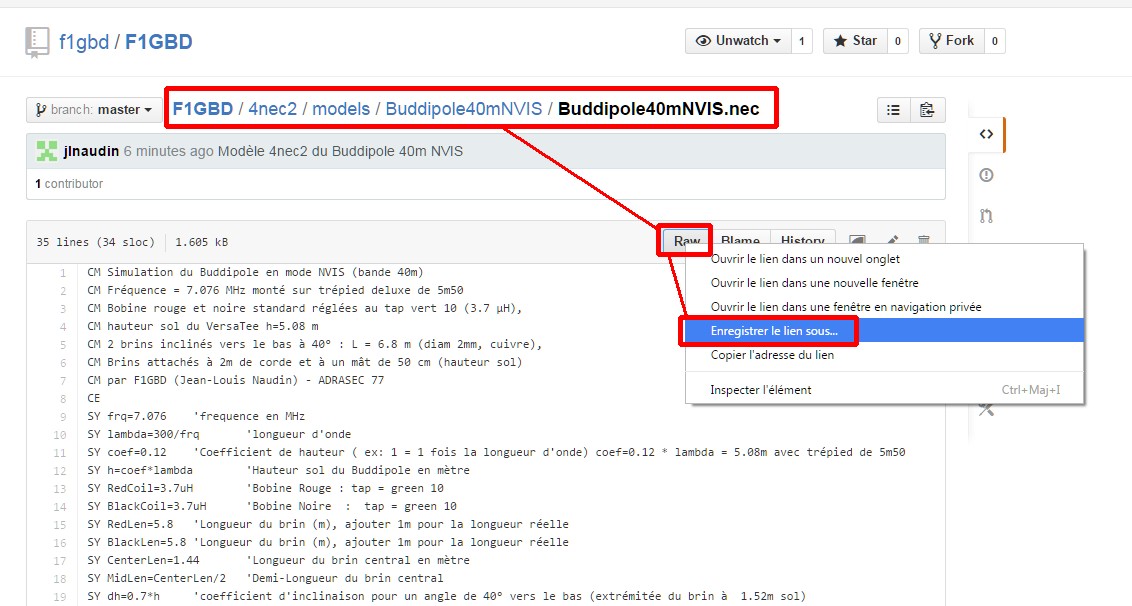
Task: Go to Buddipole40mNVIS folder in breadcrumb
Action: (463, 109)
